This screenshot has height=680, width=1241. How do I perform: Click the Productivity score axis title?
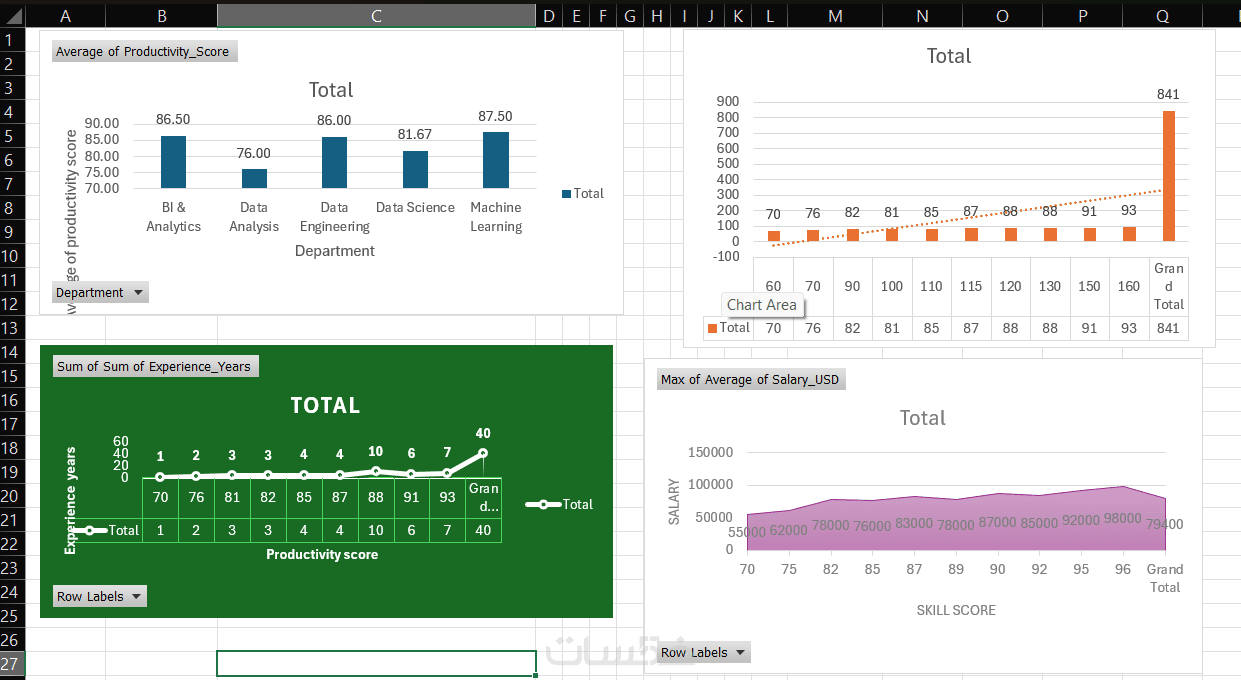pyautogui.click(x=322, y=554)
